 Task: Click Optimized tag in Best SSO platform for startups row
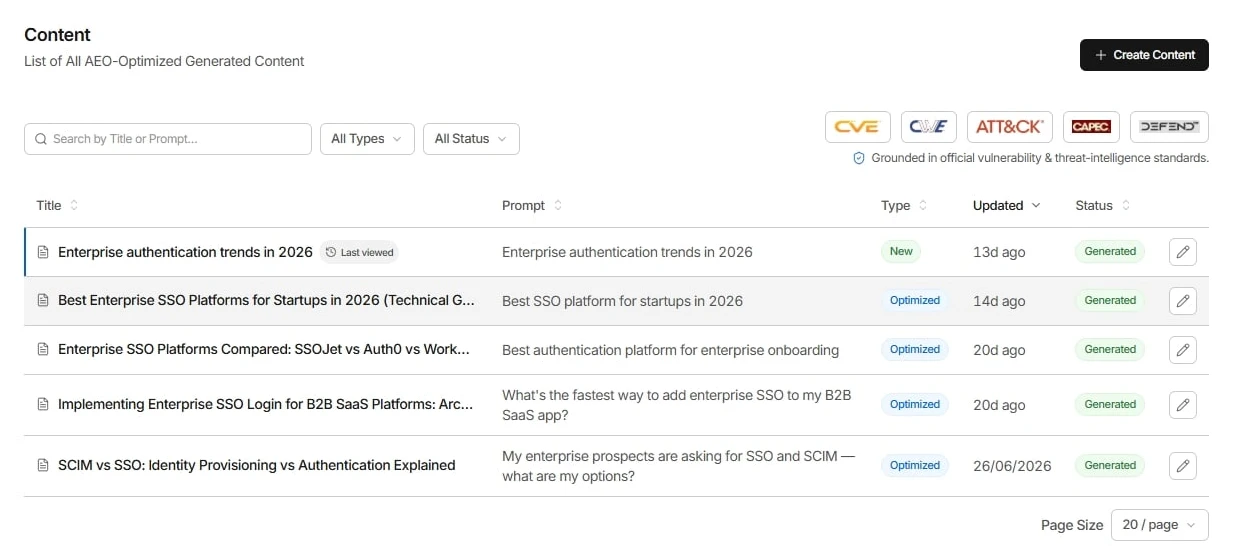coord(915,300)
